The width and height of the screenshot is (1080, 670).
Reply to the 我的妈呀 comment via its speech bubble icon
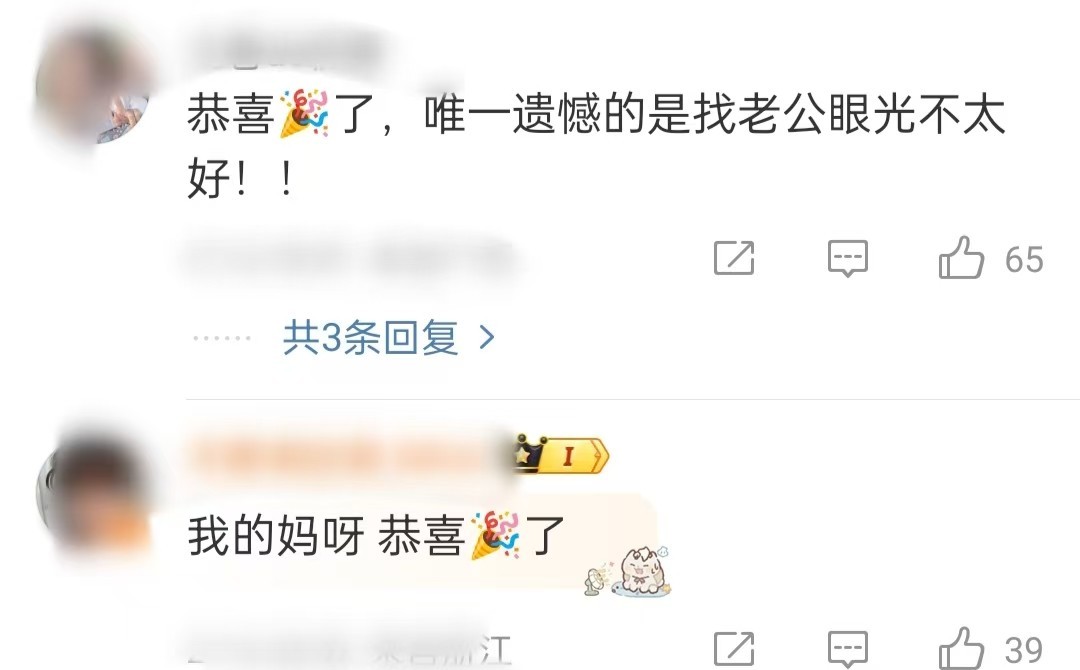coord(847,649)
